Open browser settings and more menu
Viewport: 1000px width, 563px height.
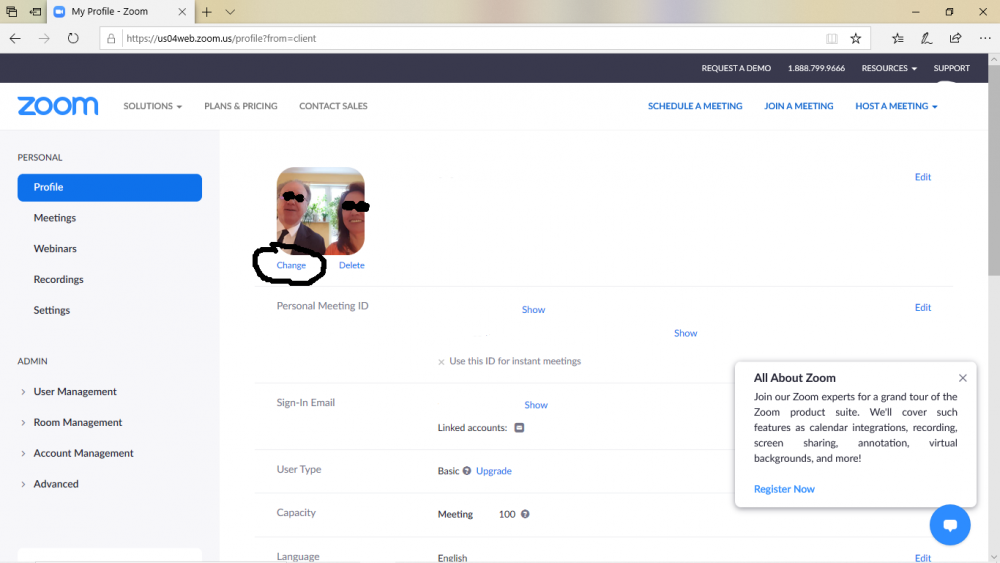click(x=985, y=38)
